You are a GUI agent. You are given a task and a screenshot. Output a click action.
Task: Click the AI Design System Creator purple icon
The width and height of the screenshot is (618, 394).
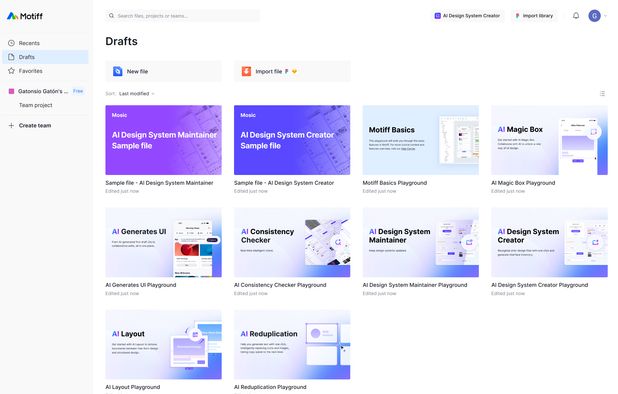[437, 16]
